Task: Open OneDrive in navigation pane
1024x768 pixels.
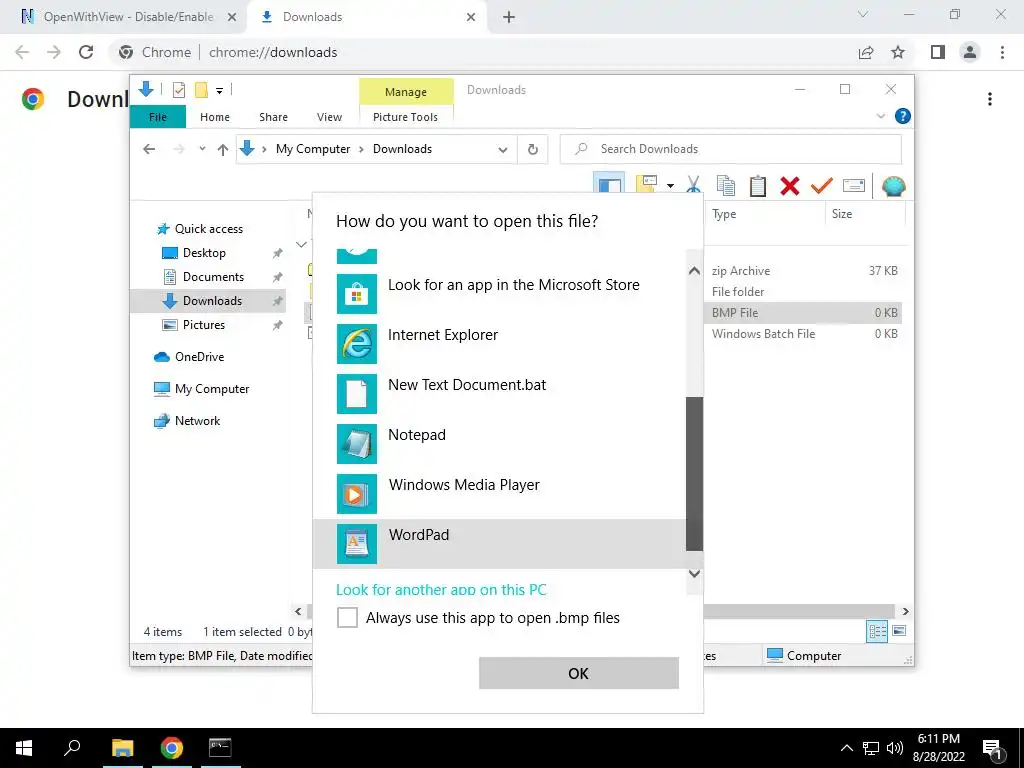Action: (199, 357)
